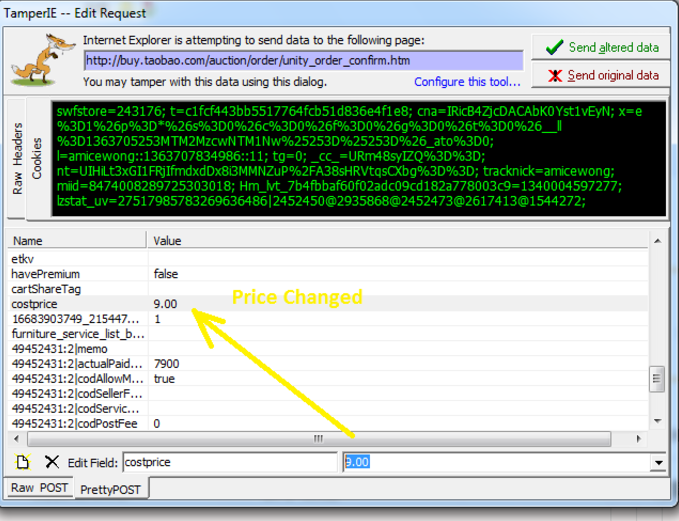Click the vertical scrollbar thumb

(657, 379)
